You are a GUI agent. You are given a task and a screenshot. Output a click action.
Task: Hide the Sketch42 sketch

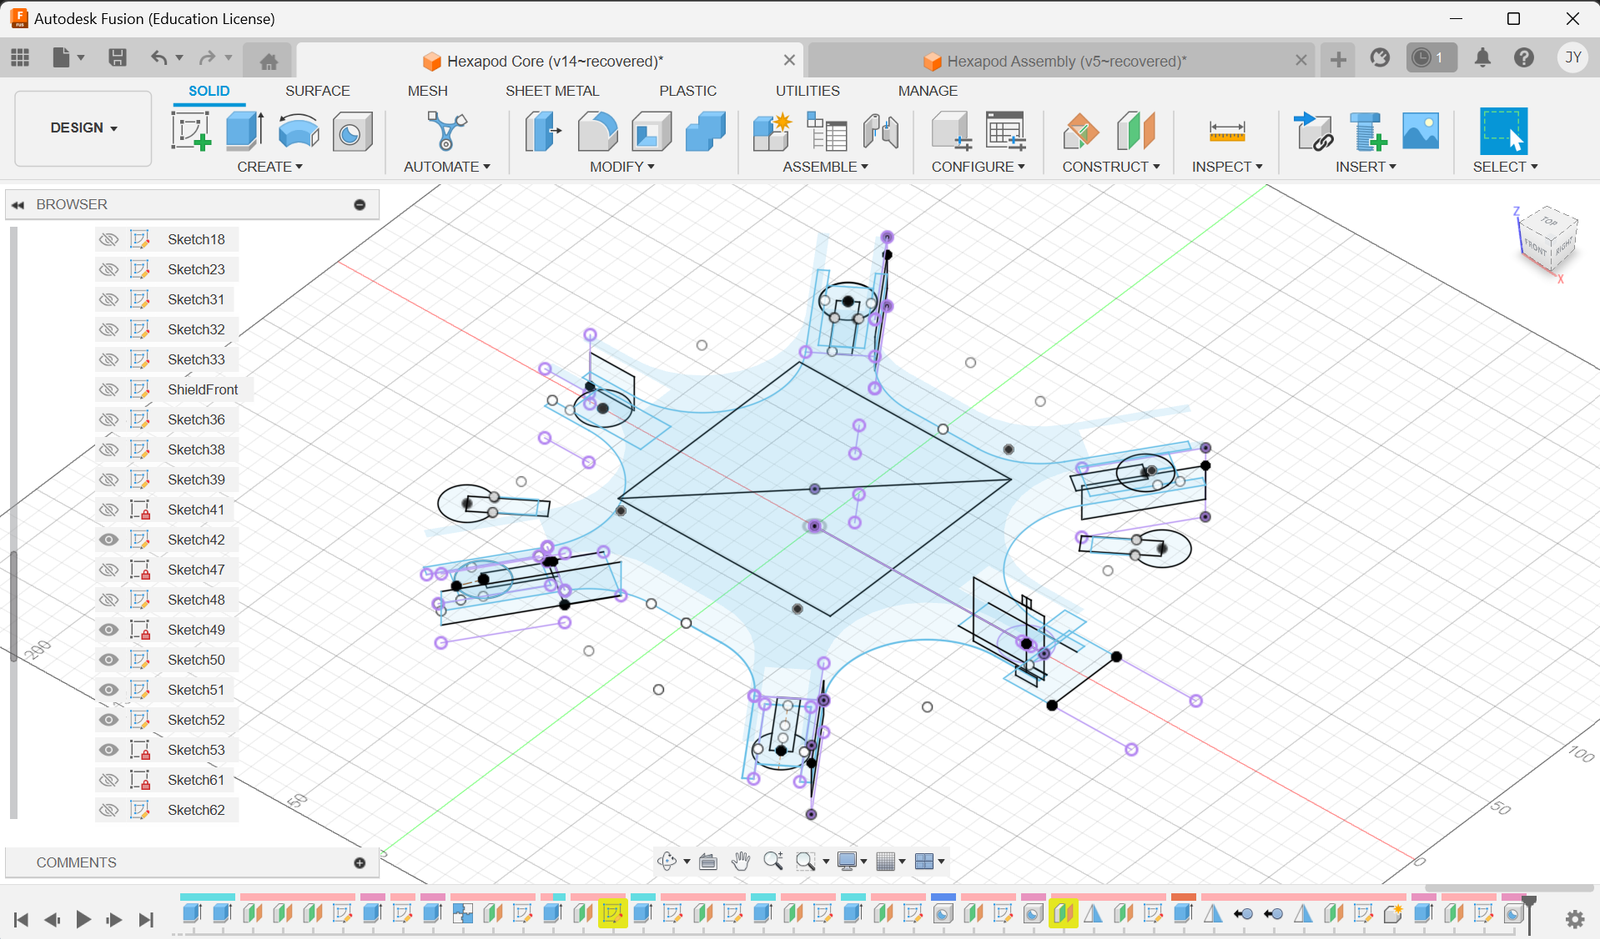(109, 539)
